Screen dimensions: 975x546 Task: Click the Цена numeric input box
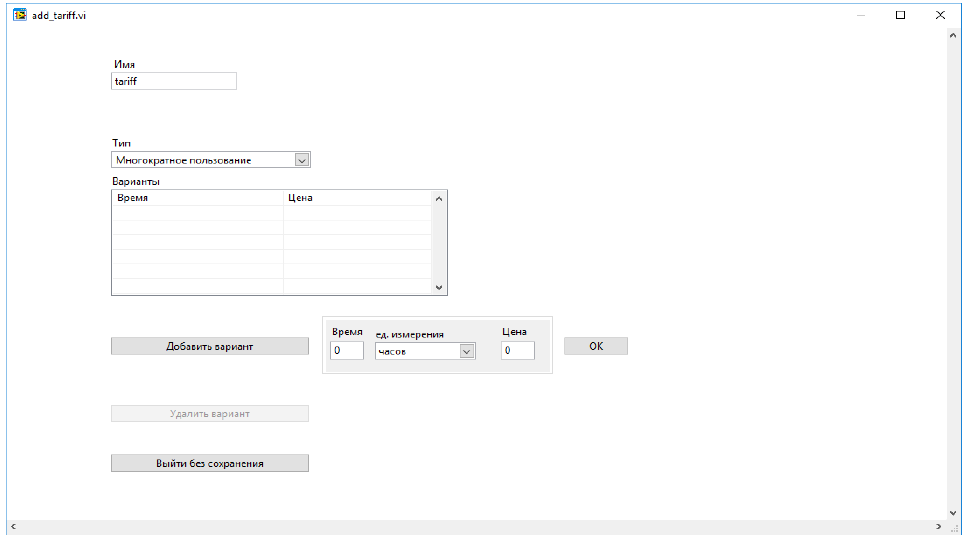[518, 351]
